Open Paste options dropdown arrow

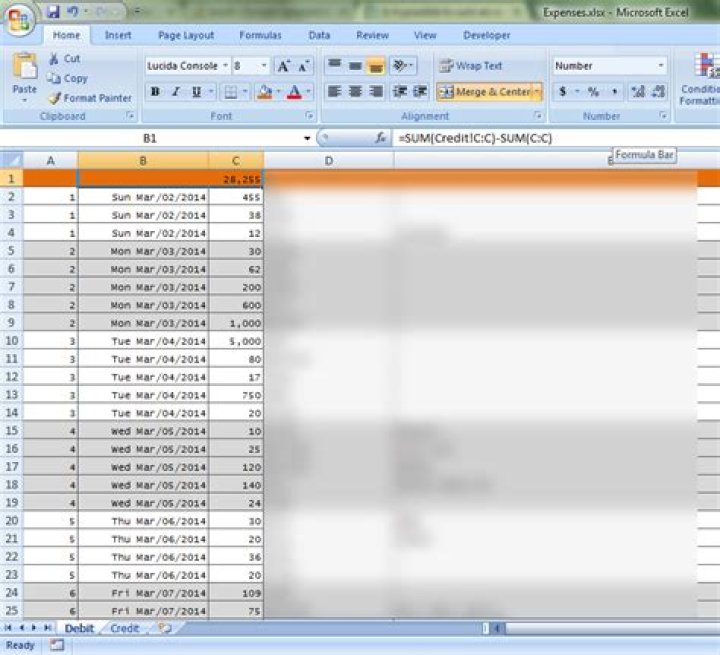click(x=25, y=101)
